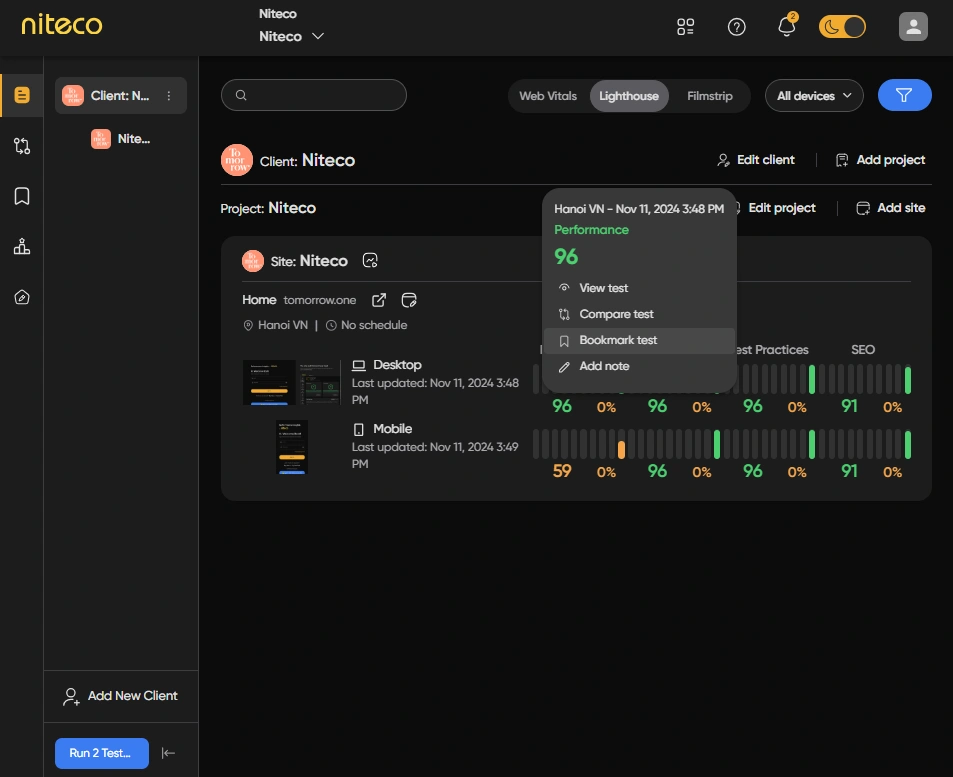Switch to Lighthouse tab
953x777 pixels.
coord(628,96)
